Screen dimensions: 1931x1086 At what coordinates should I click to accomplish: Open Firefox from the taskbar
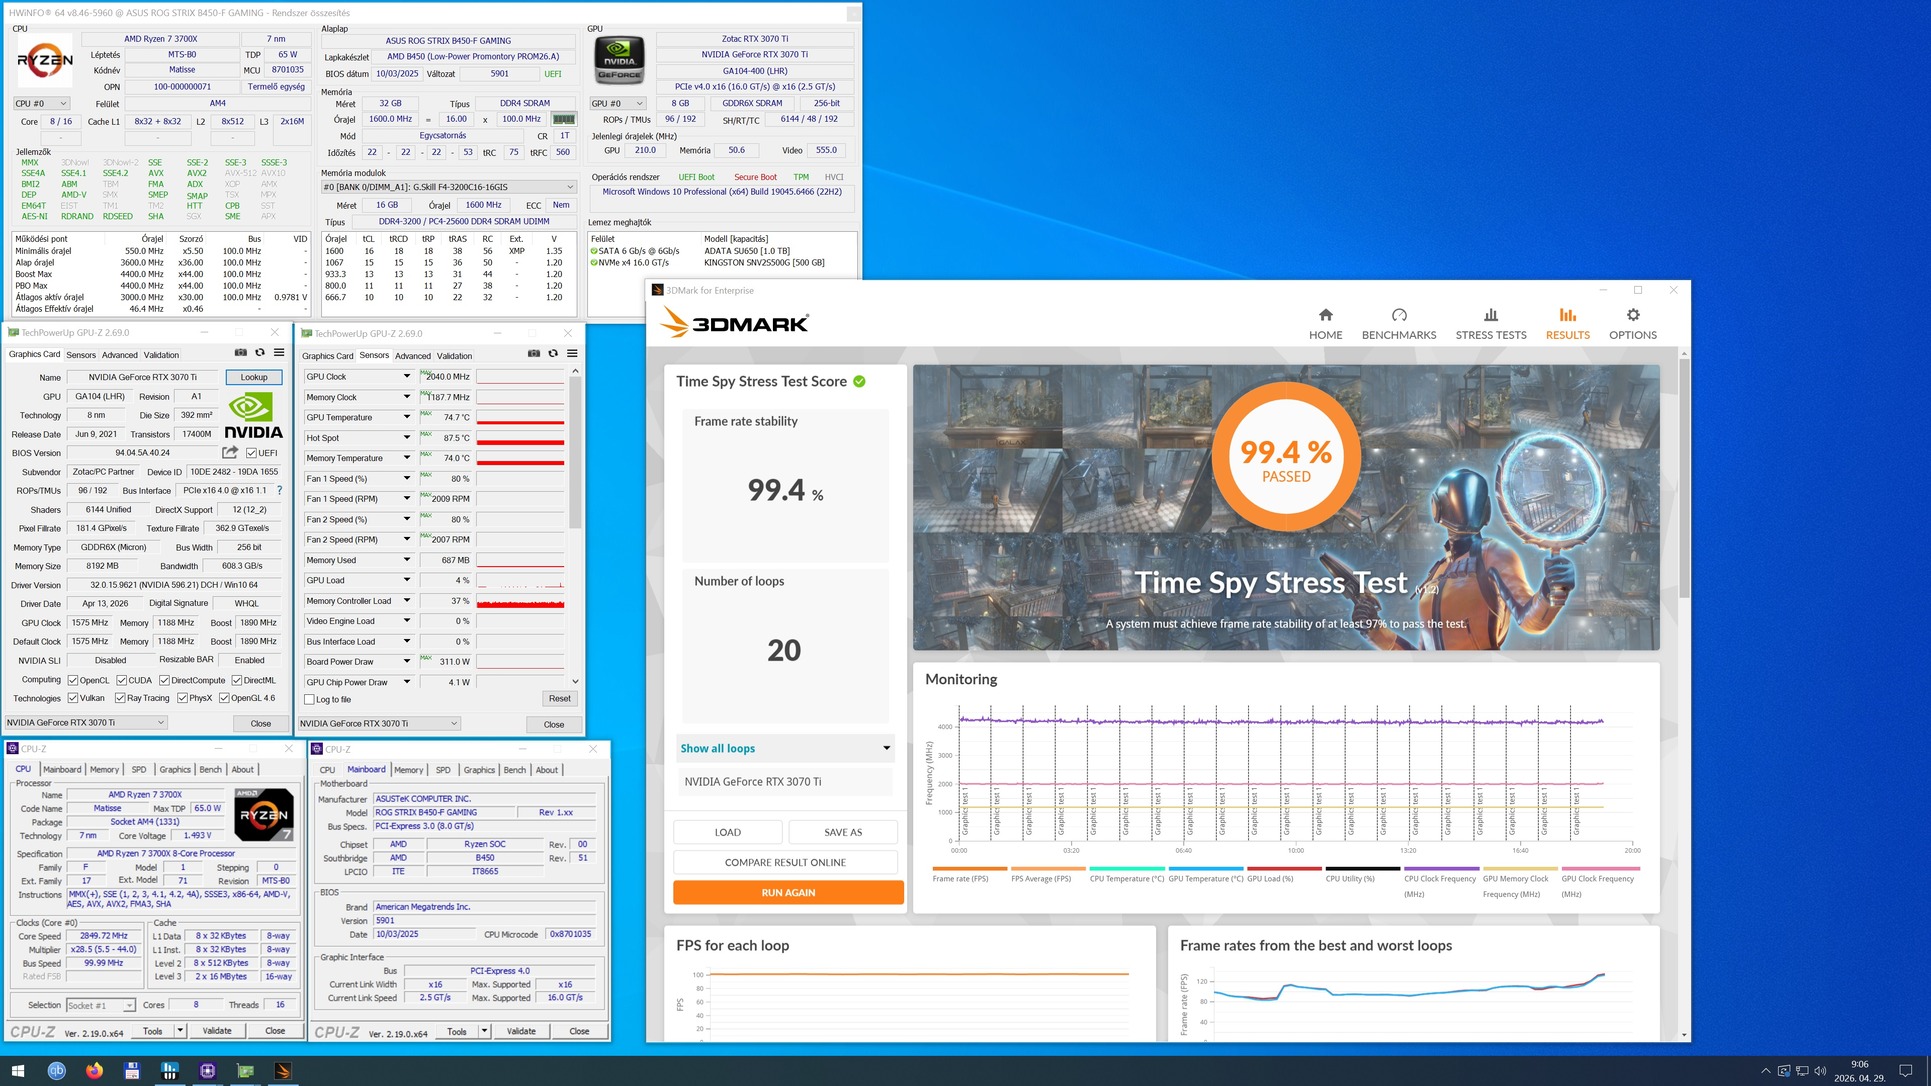94,1070
